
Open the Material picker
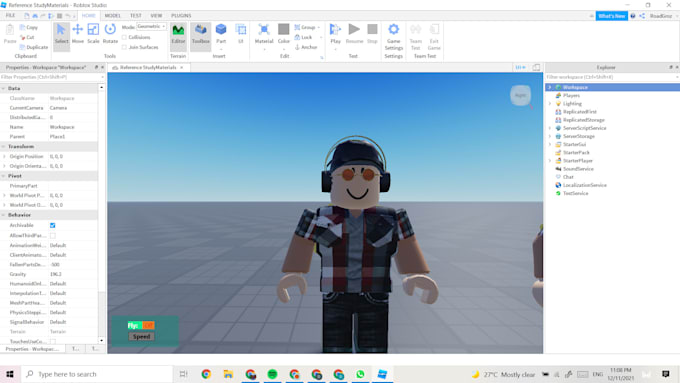[264, 34]
